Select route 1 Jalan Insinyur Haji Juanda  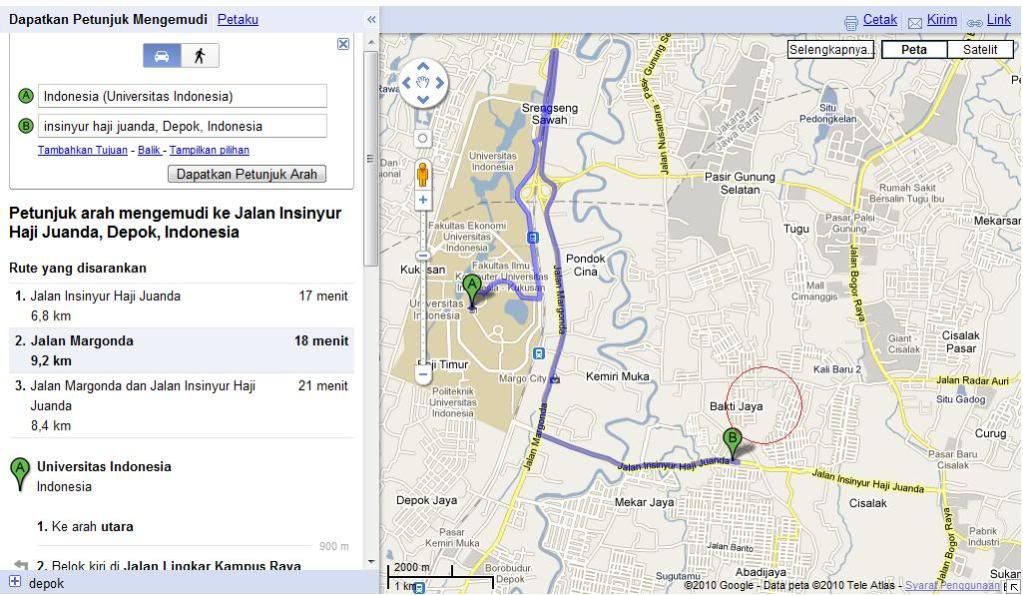click(x=105, y=296)
